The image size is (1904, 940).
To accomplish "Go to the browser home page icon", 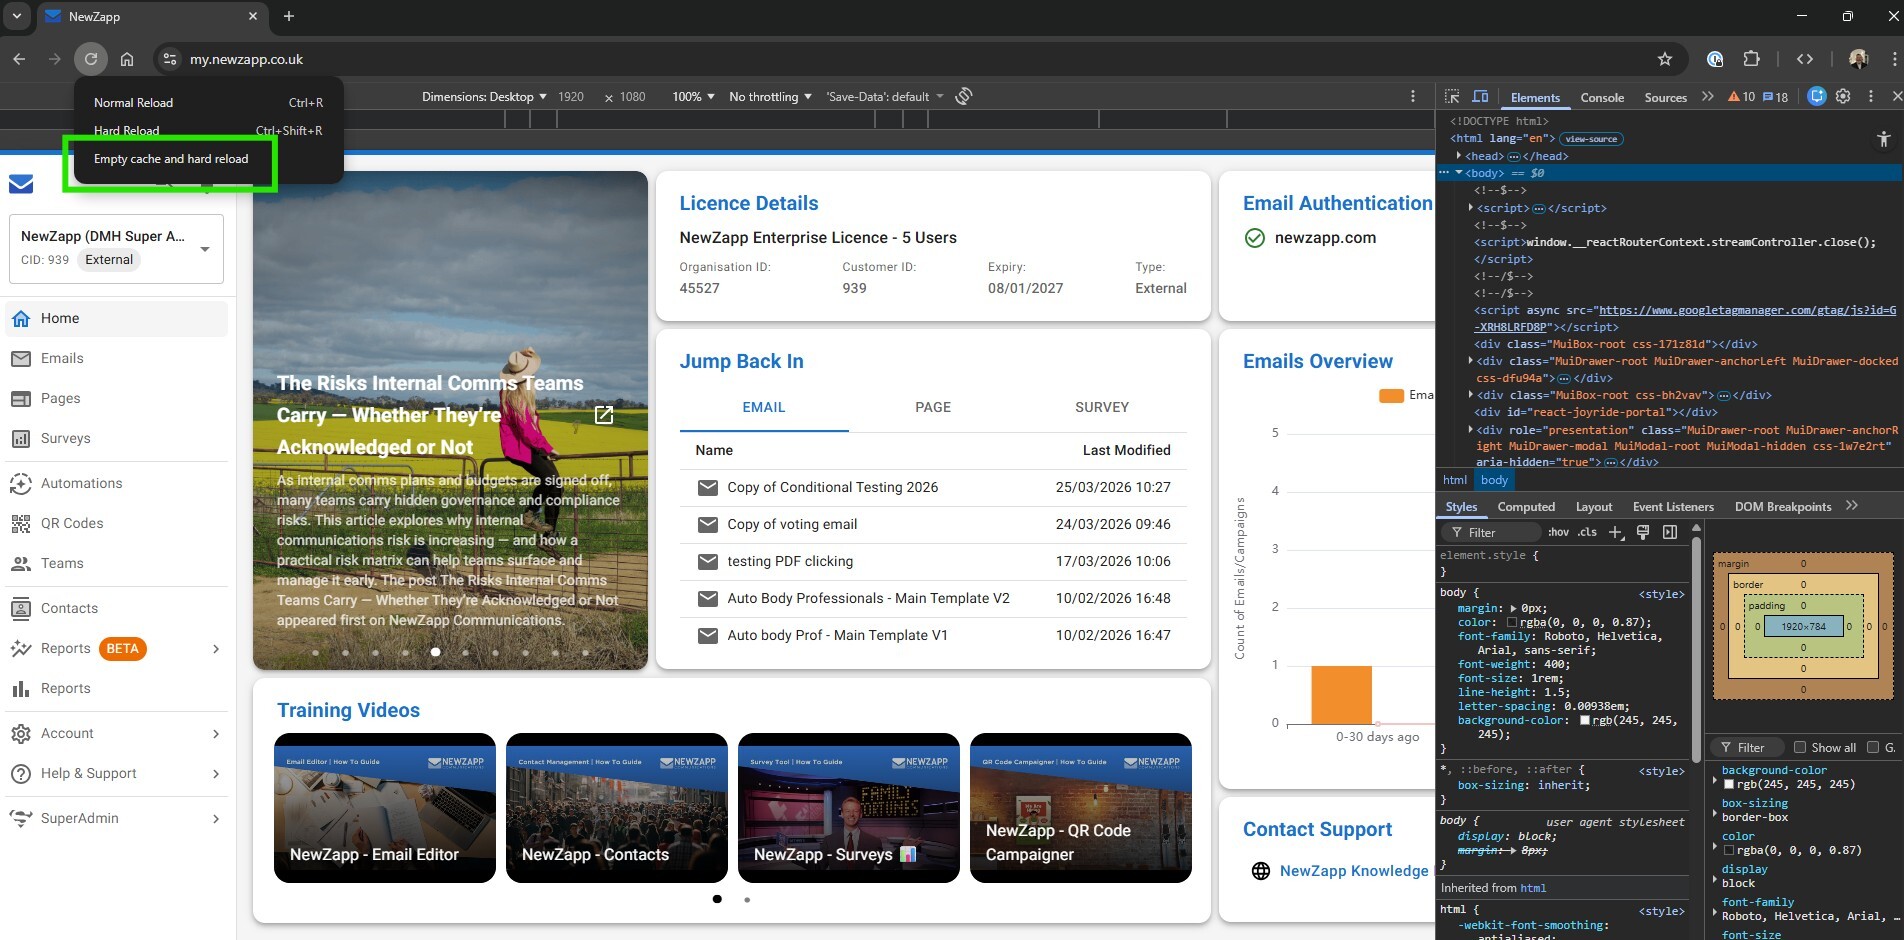I will 127,59.
